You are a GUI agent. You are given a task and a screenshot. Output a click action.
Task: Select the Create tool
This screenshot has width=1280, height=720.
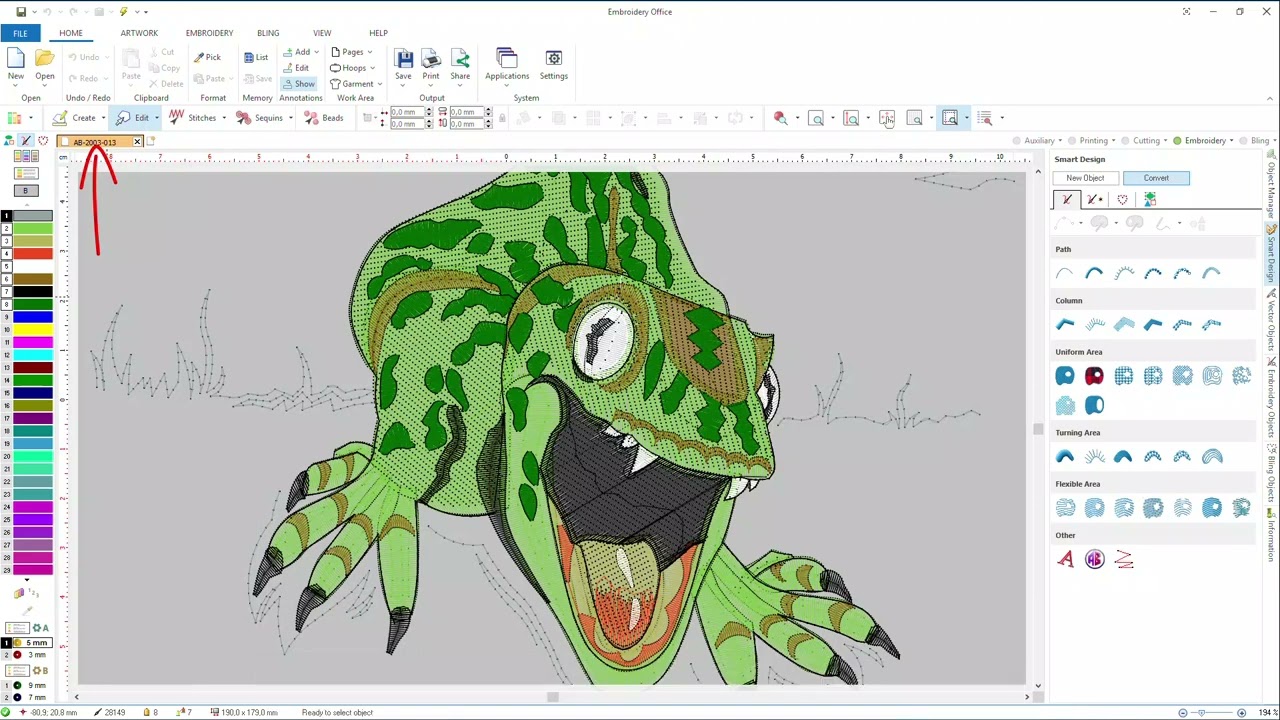75,118
